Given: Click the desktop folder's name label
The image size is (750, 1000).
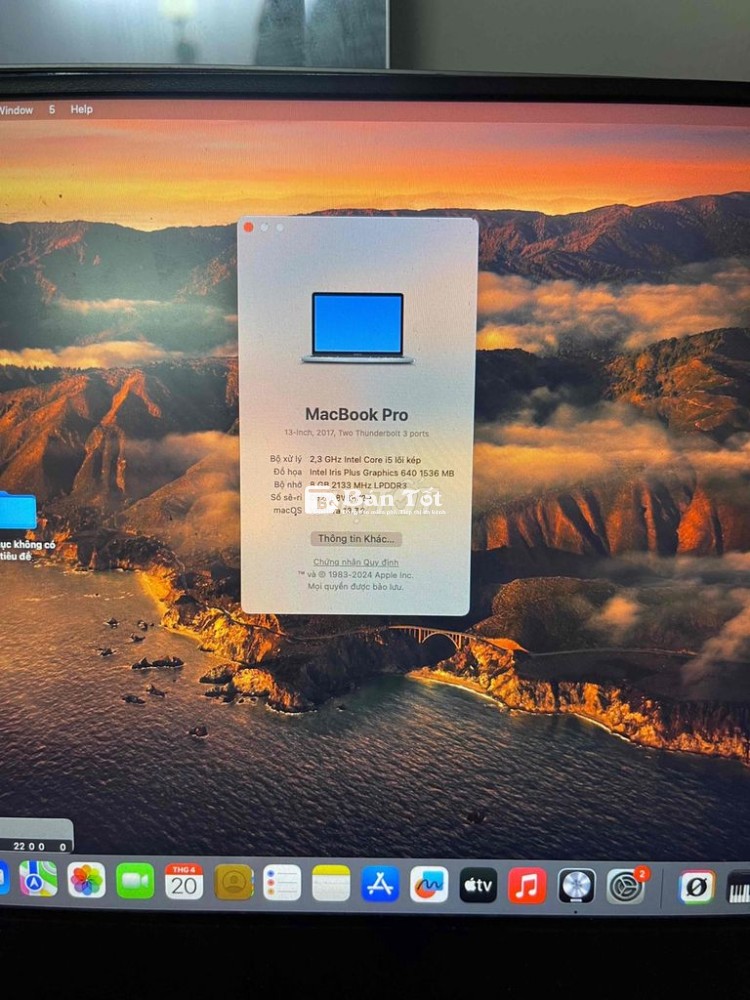Looking at the screenshot, I should 27,550.
